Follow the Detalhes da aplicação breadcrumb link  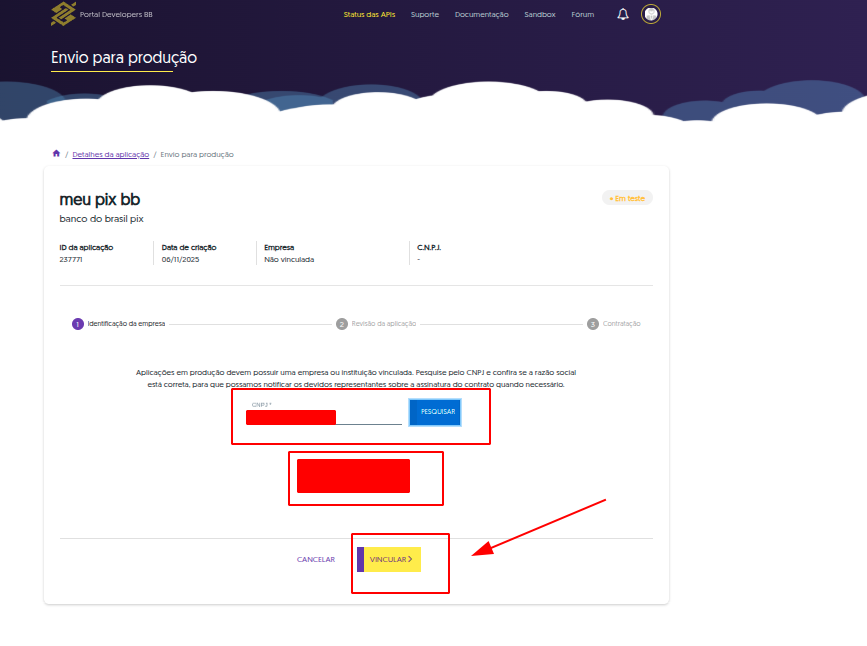110,155
